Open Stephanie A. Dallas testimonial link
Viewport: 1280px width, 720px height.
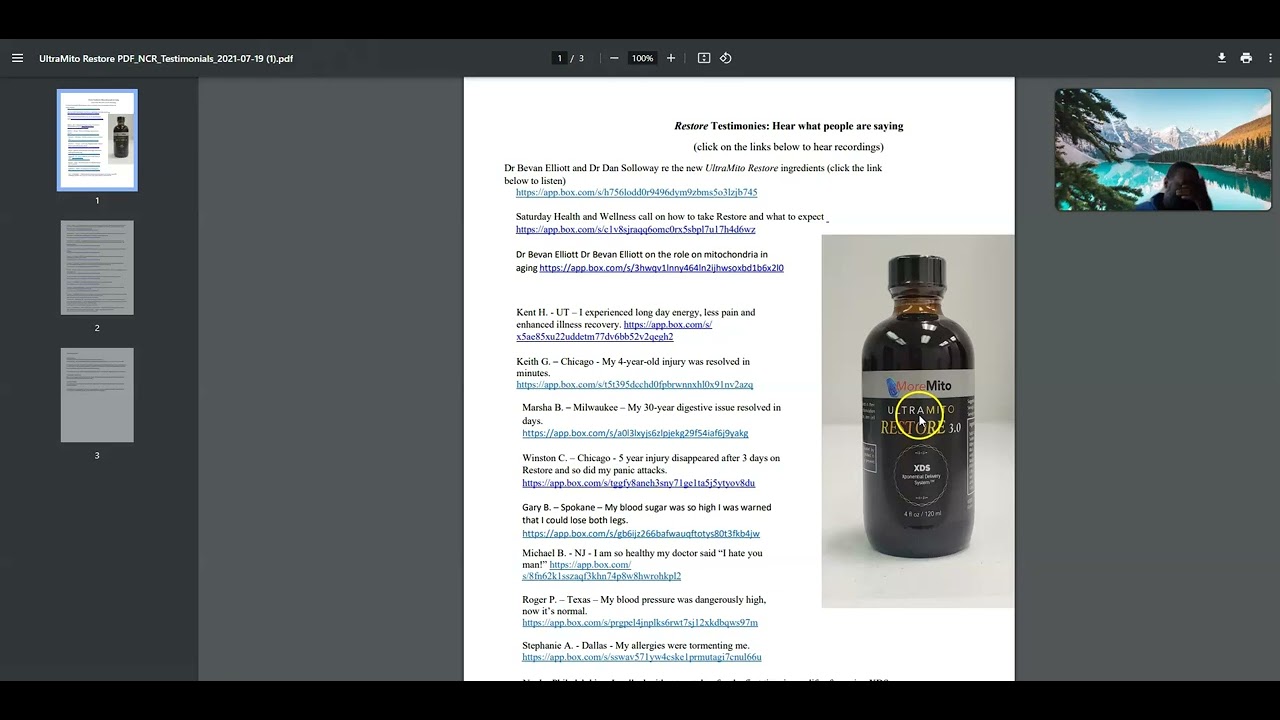coord(641,657)
